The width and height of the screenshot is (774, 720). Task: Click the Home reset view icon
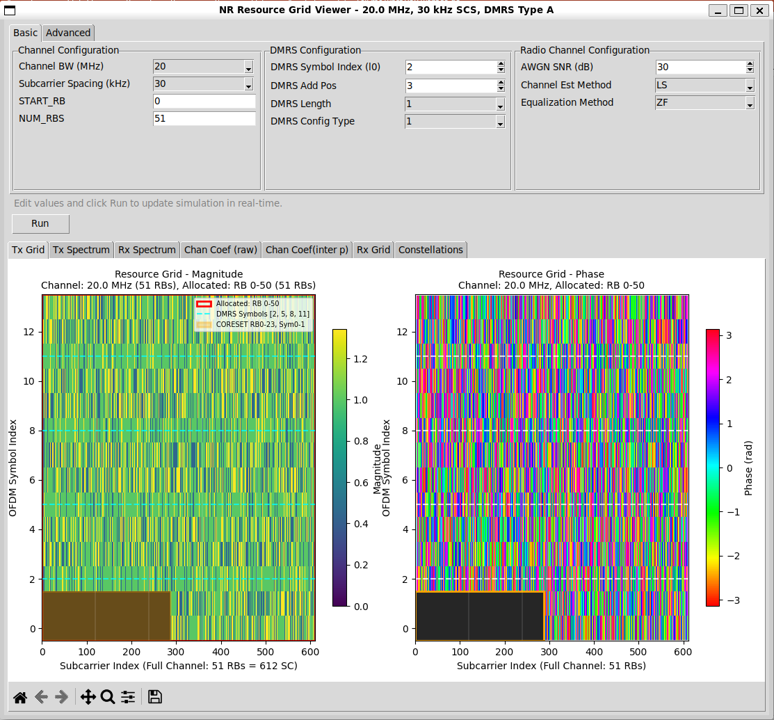[20, 697]
